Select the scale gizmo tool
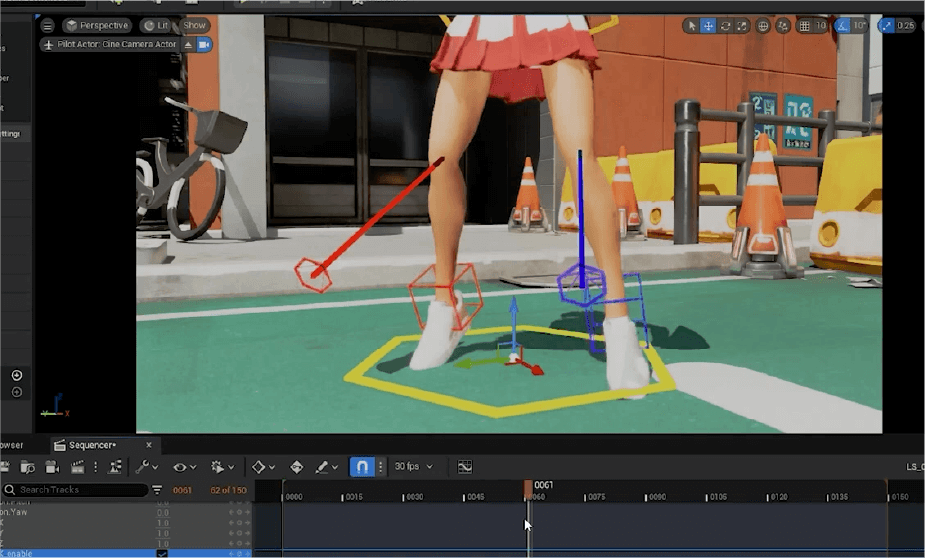Image resolution: width=925 pixels, height=558 pixels. [x=741, y=26]
